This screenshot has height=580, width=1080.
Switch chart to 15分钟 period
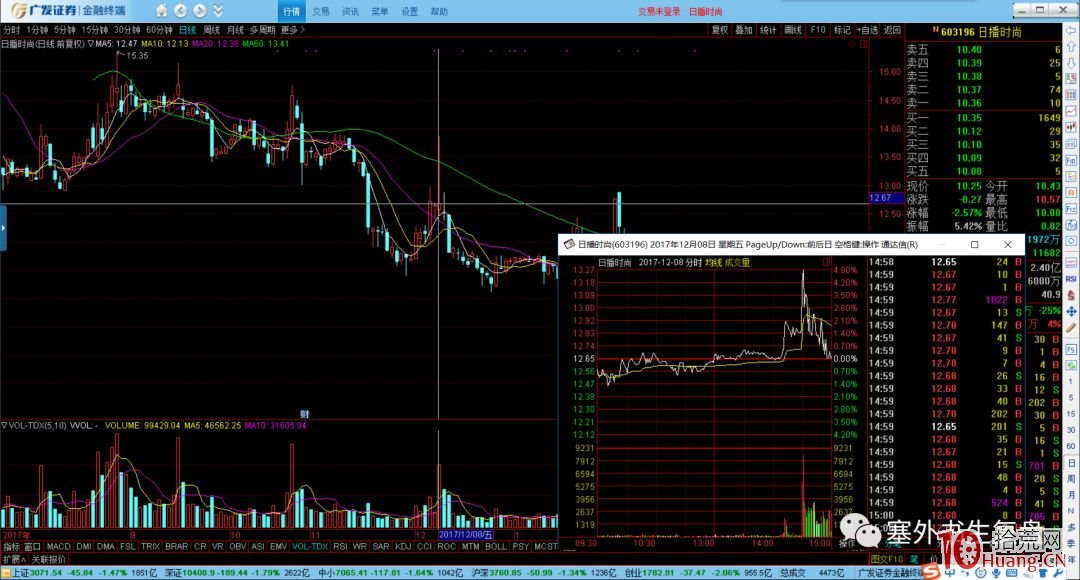(x=94, y=30)
